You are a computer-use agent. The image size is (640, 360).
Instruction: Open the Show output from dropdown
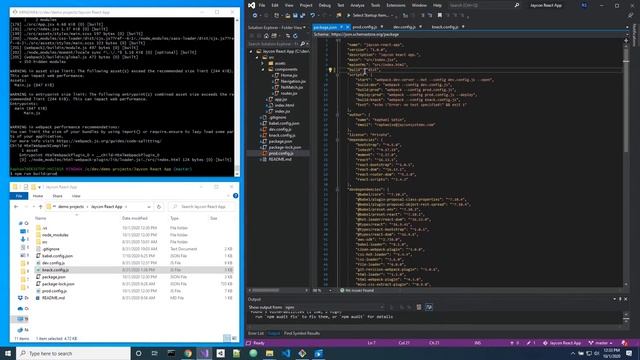coord(334,307)
